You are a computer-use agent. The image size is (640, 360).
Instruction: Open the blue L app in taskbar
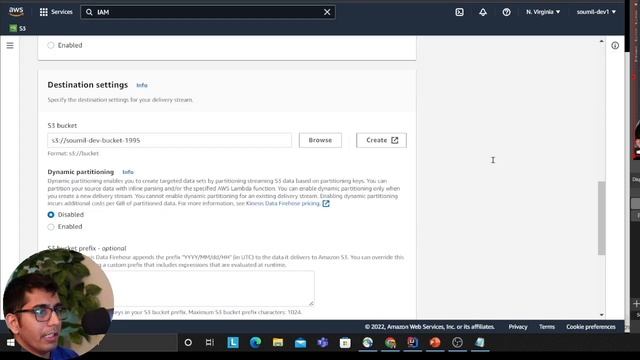(233, 343)
